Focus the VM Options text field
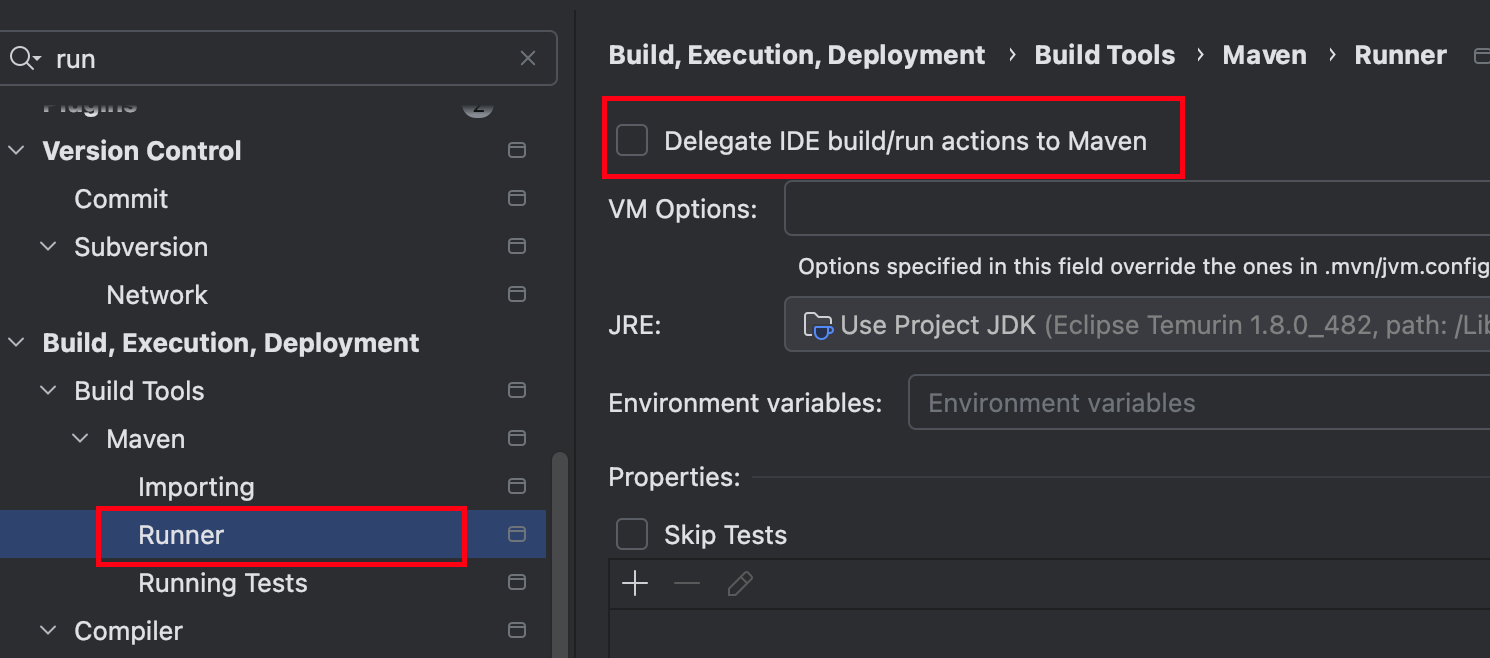The height and width of the screenshot is (658, 1490). coord(1137,208)
